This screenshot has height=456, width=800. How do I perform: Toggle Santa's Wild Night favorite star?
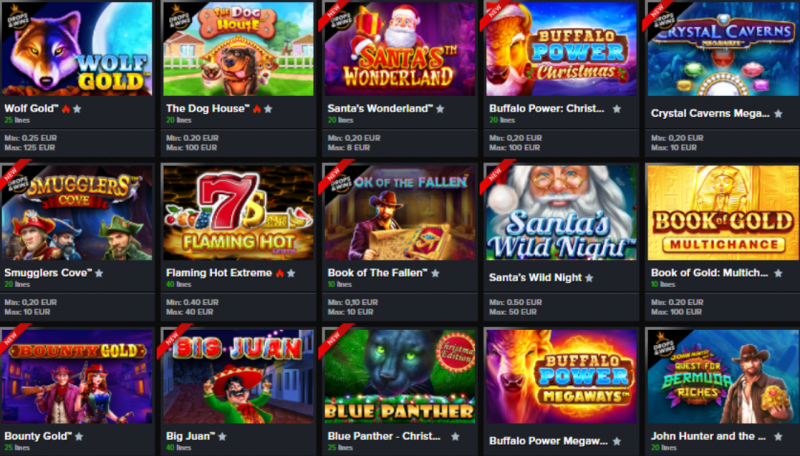click(x=589, y=278)
